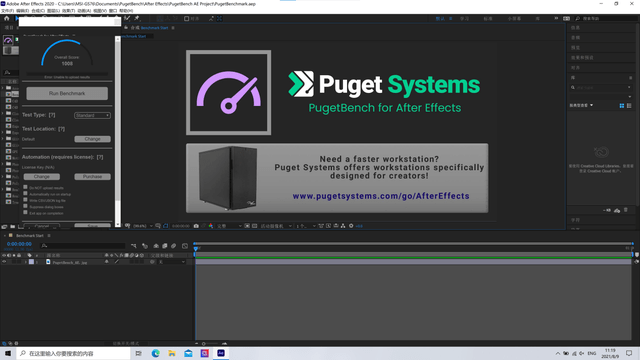Viewport: 640px width, 360px height.
Task: Click the motion blur icon in the timeline
Action: pyautogui.click(x=173, y=246)
